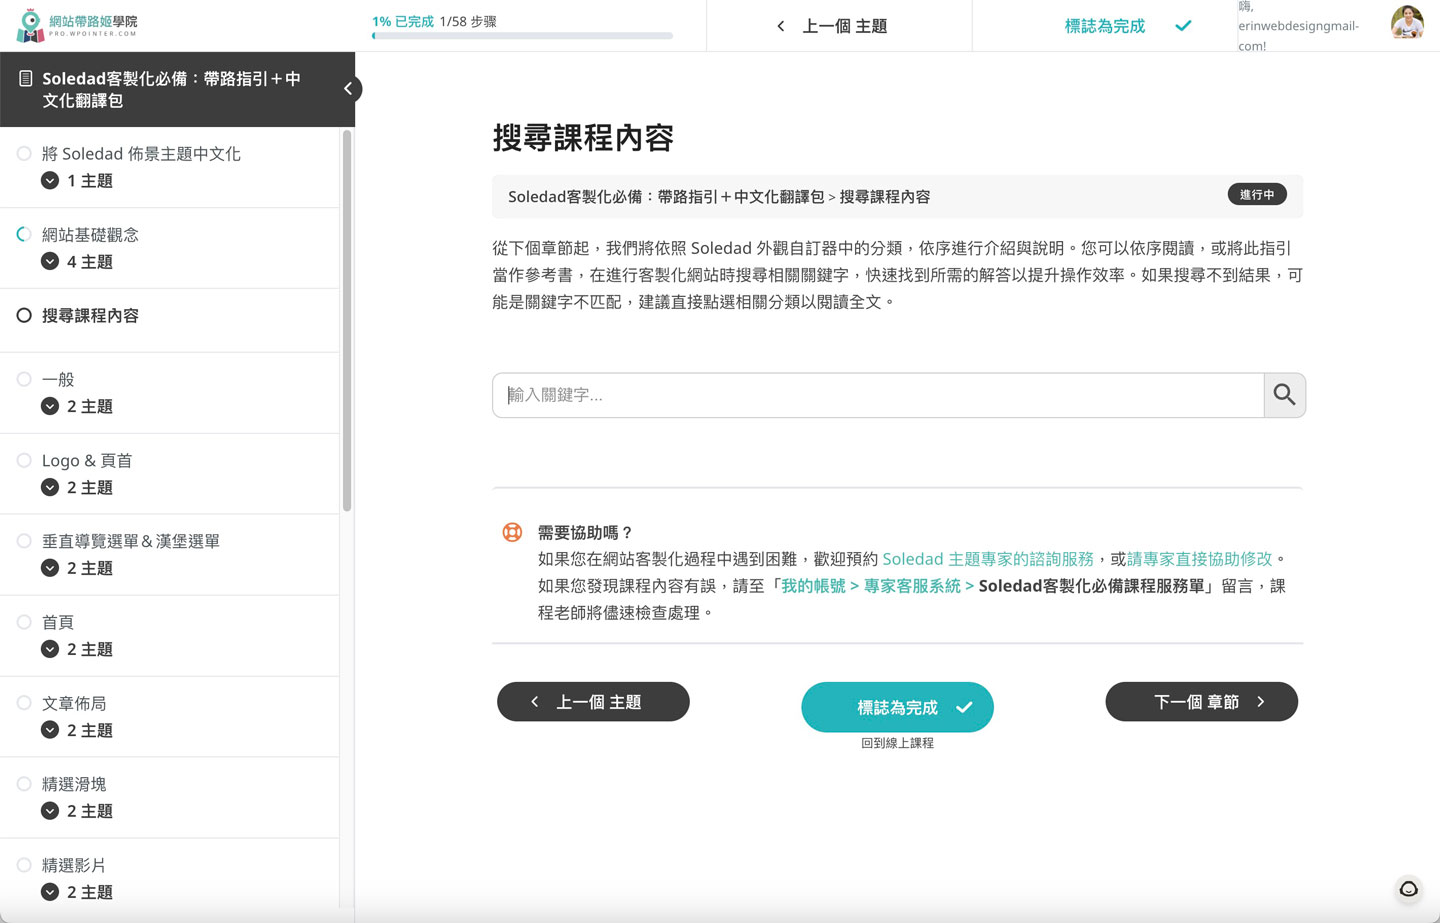Open 請專家直接協助修改 link

pyautogui.click(x=1199, y=559)
